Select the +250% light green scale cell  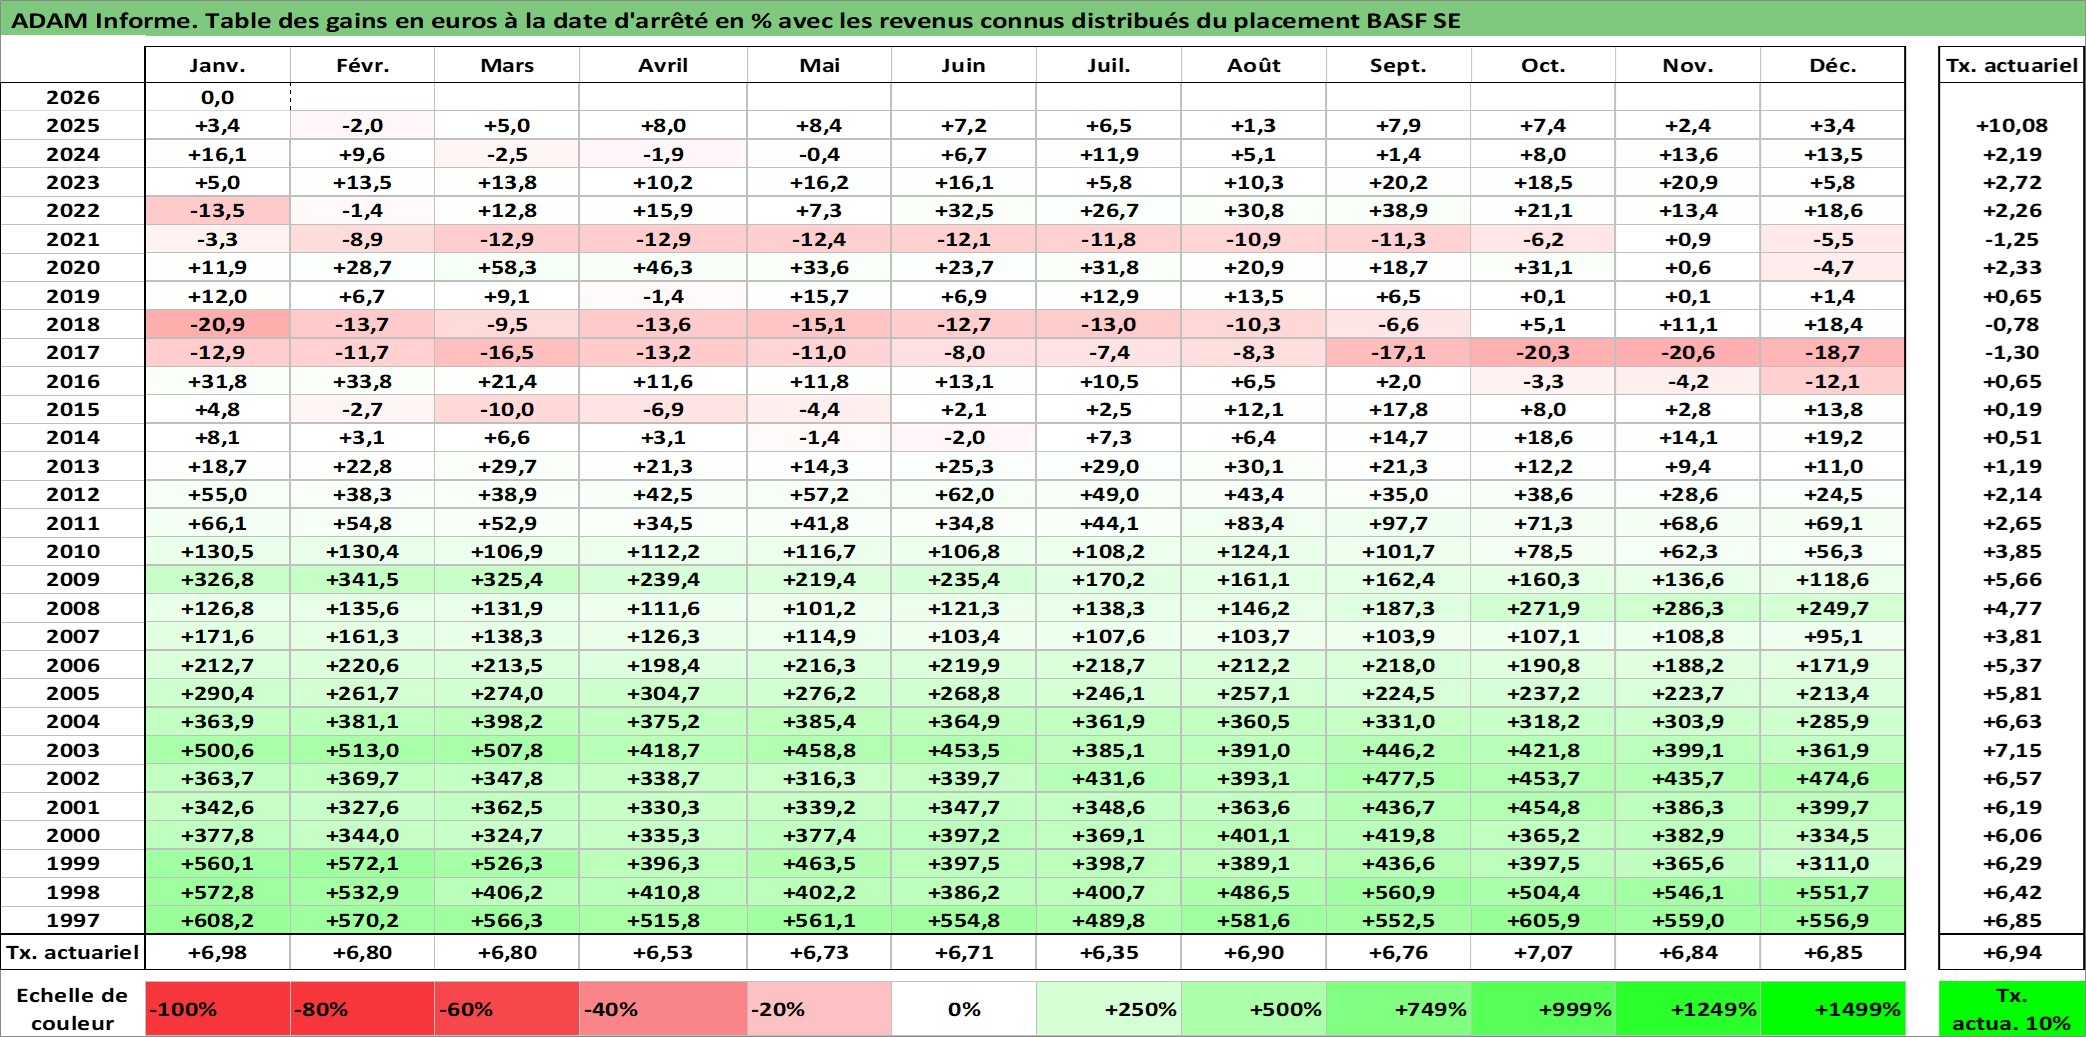click(x=1109, y=1009)
